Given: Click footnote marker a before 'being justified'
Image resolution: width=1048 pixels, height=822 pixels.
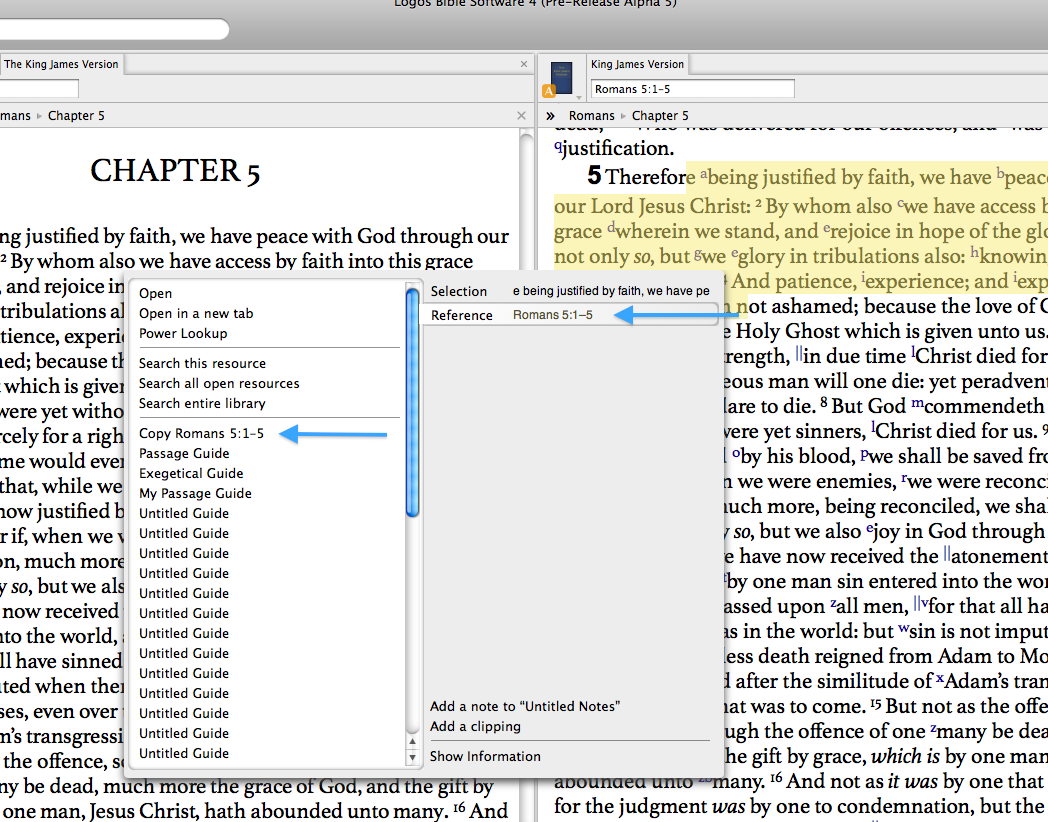Looking at the screenshot, I should 703,176.
